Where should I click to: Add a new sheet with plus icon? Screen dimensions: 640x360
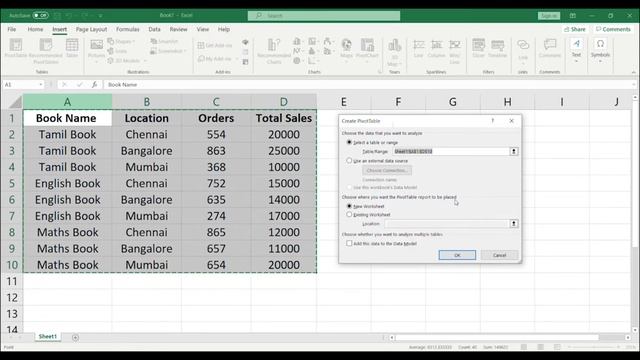pyautogui.click(x=75, y=338)
